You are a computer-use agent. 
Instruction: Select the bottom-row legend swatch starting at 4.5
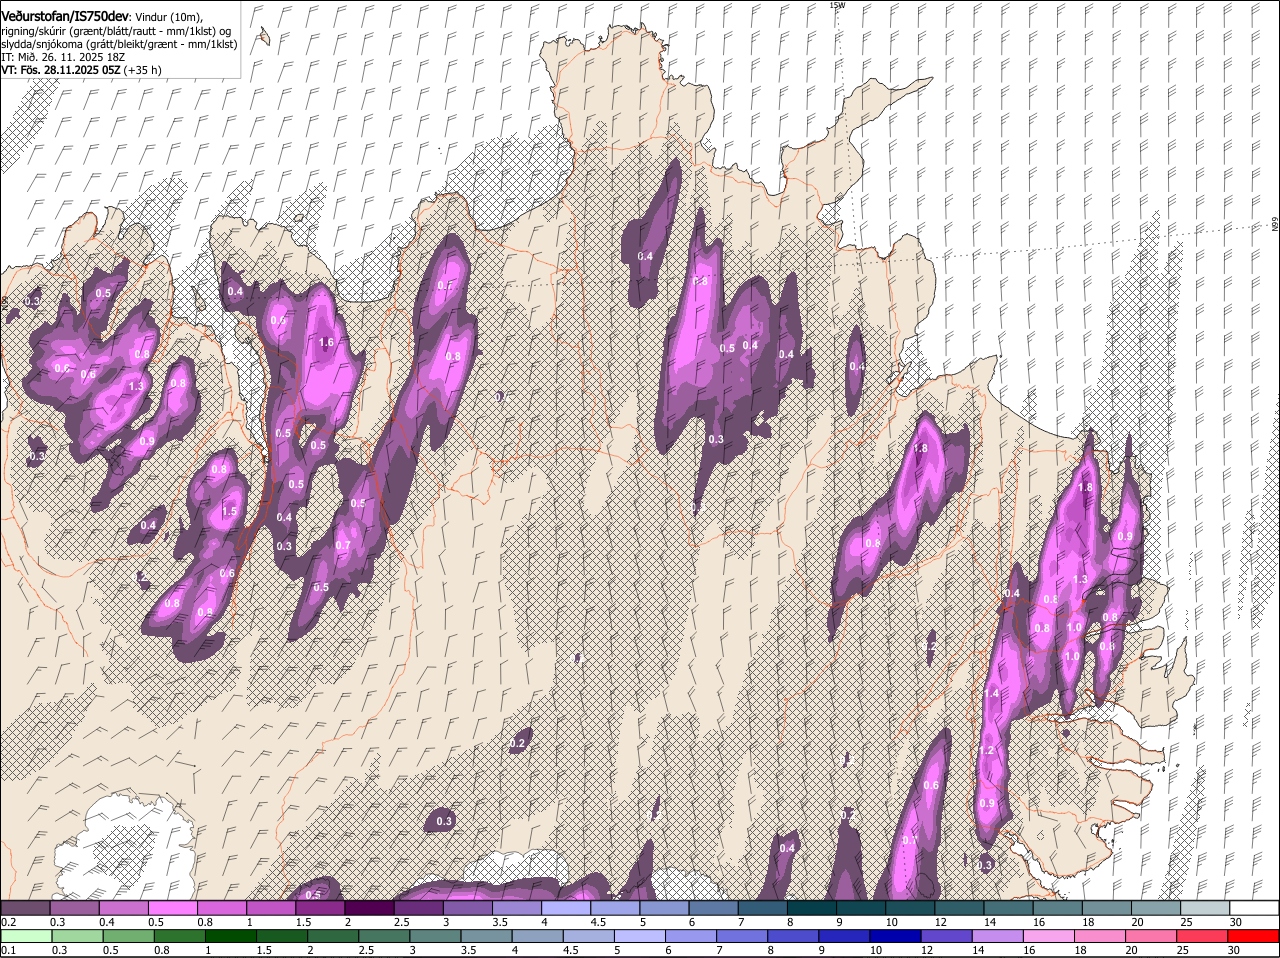[x=589, y=936]
